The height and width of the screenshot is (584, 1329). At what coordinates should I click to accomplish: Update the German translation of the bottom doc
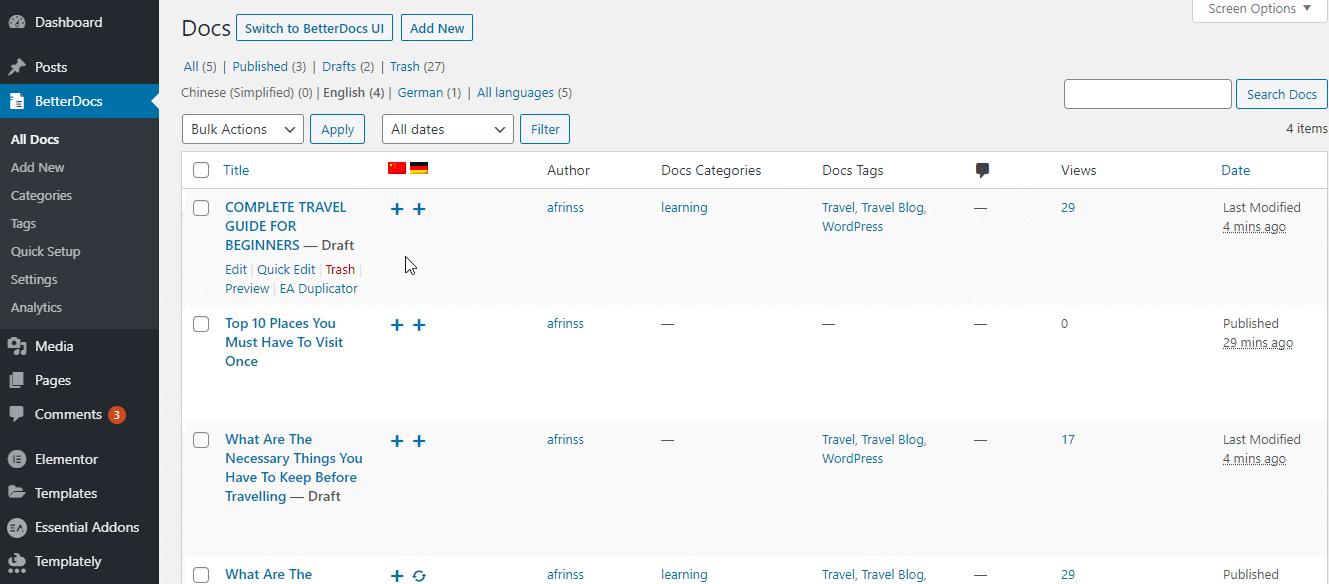tap(419, 575)
